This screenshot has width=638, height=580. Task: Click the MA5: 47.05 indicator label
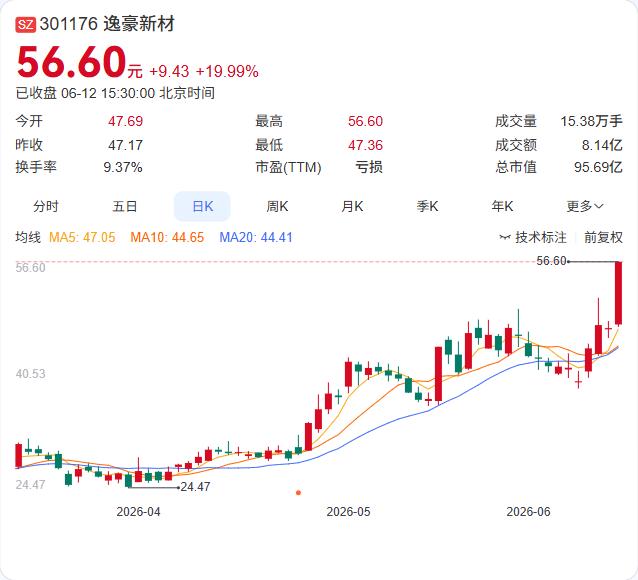tap(82, 237)
